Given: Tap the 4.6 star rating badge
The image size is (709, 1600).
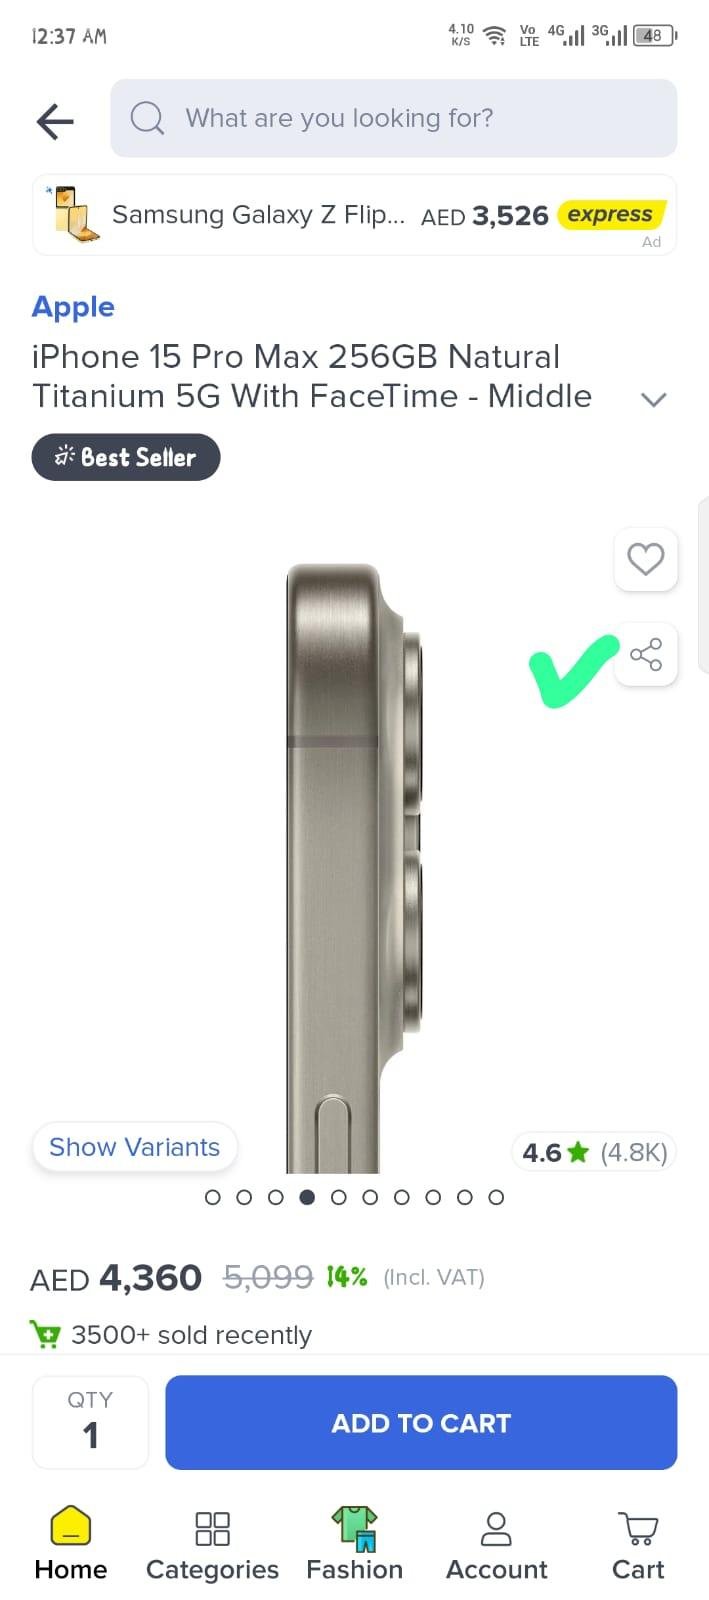Looking at the screenshot, I should 594,1152.
